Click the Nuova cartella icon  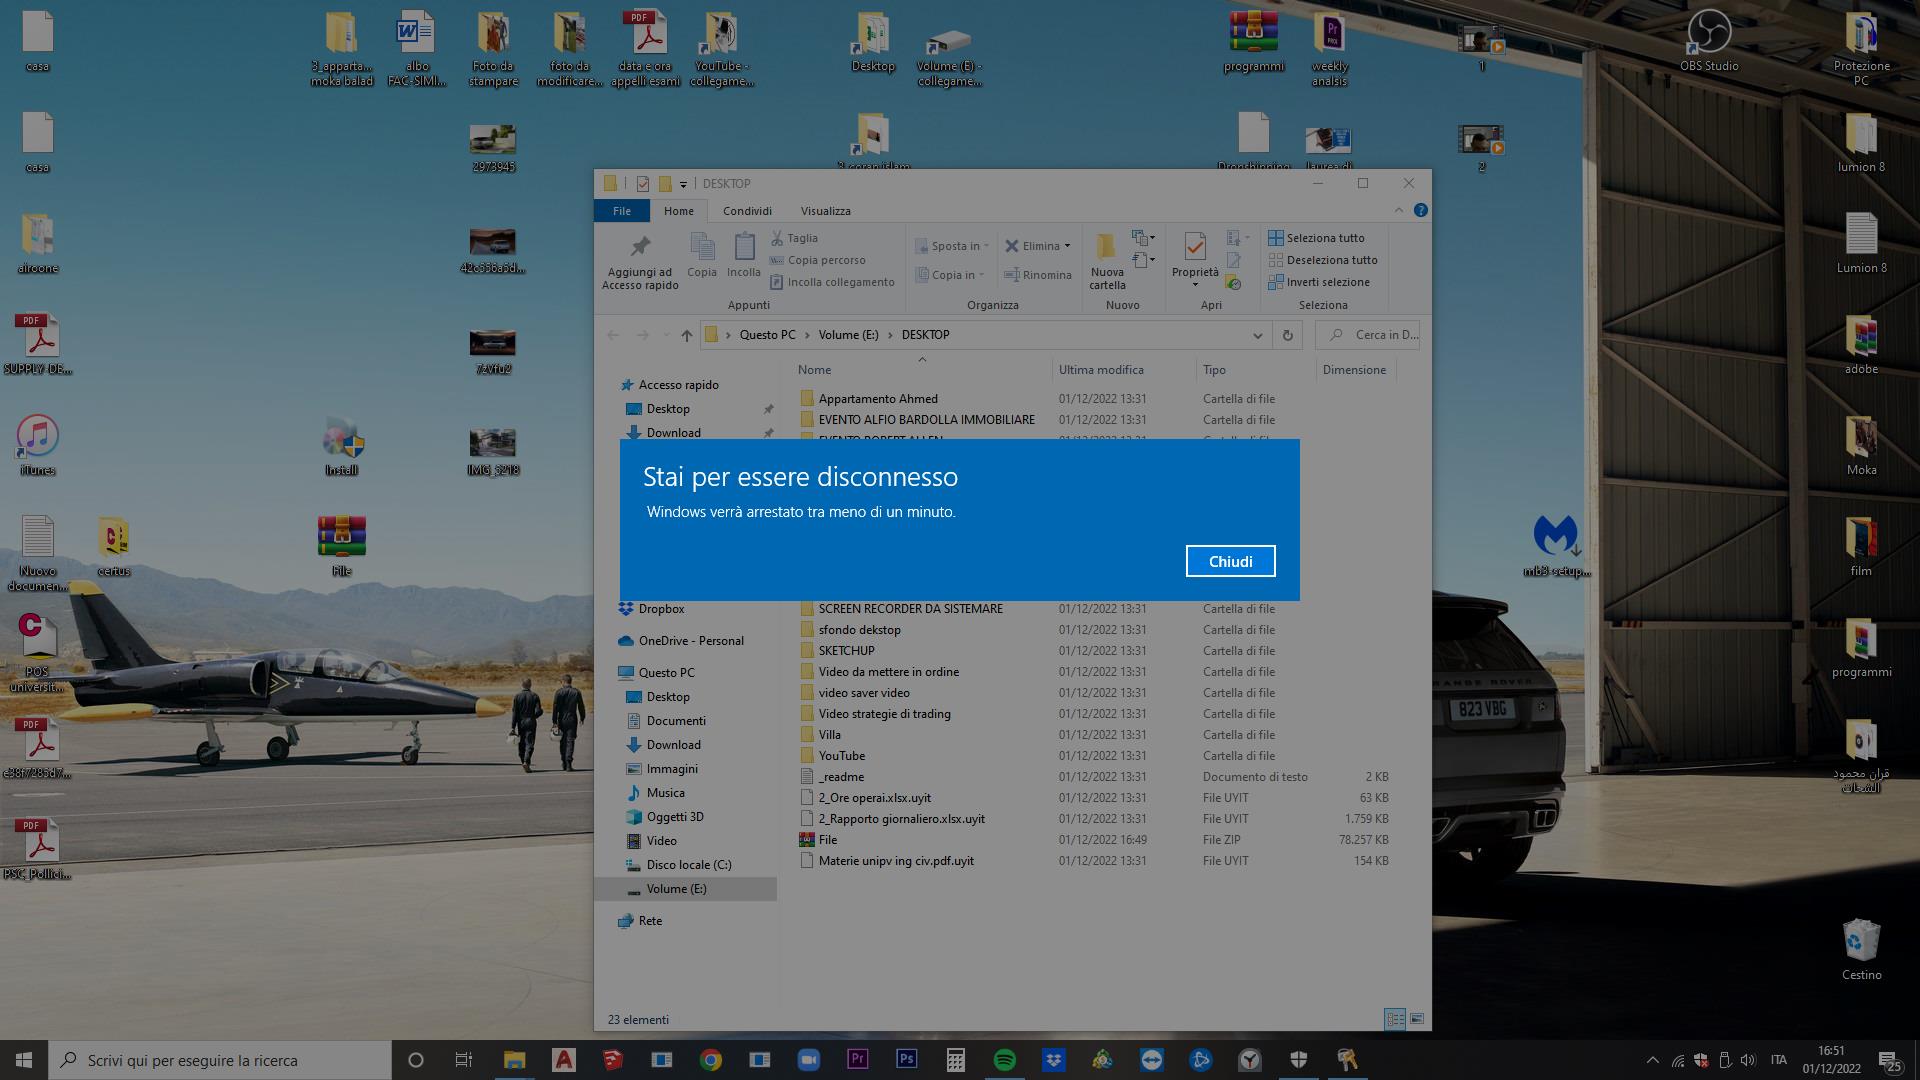tap(1106, 247)
